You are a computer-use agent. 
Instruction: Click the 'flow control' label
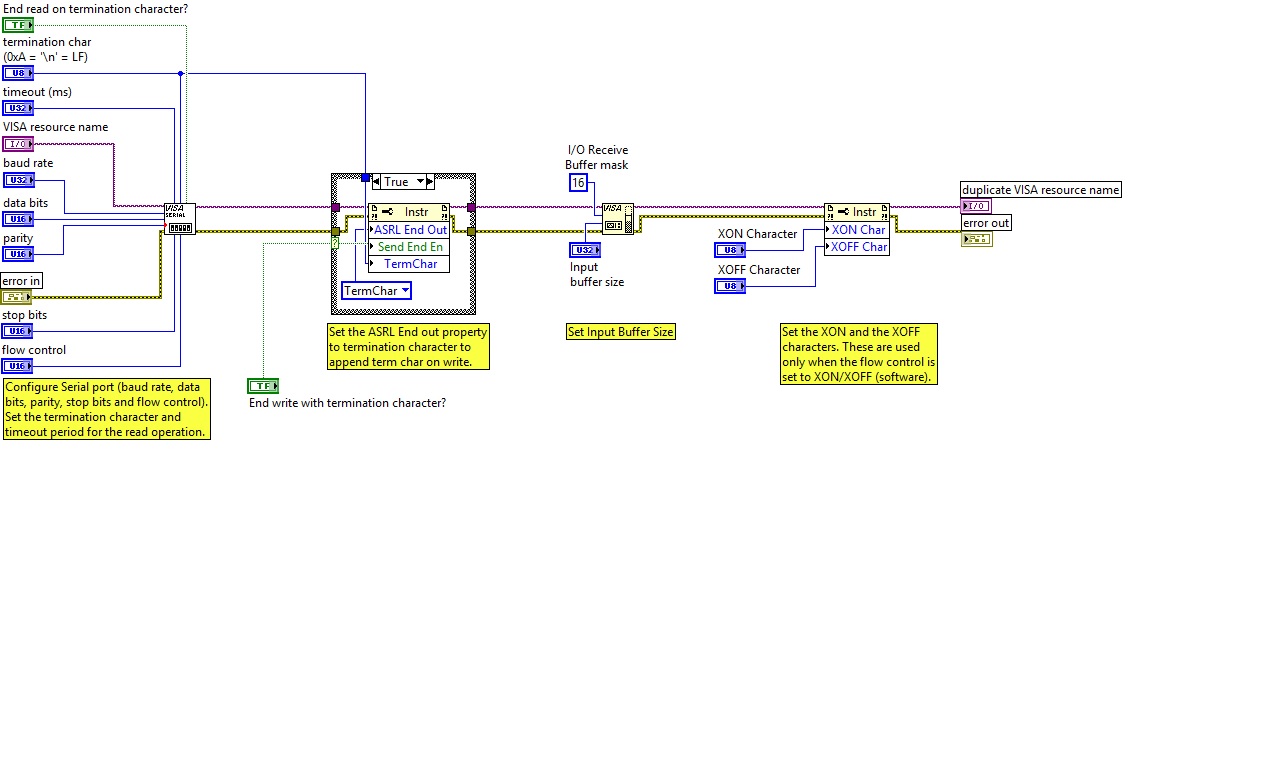(x=34, y=350)
